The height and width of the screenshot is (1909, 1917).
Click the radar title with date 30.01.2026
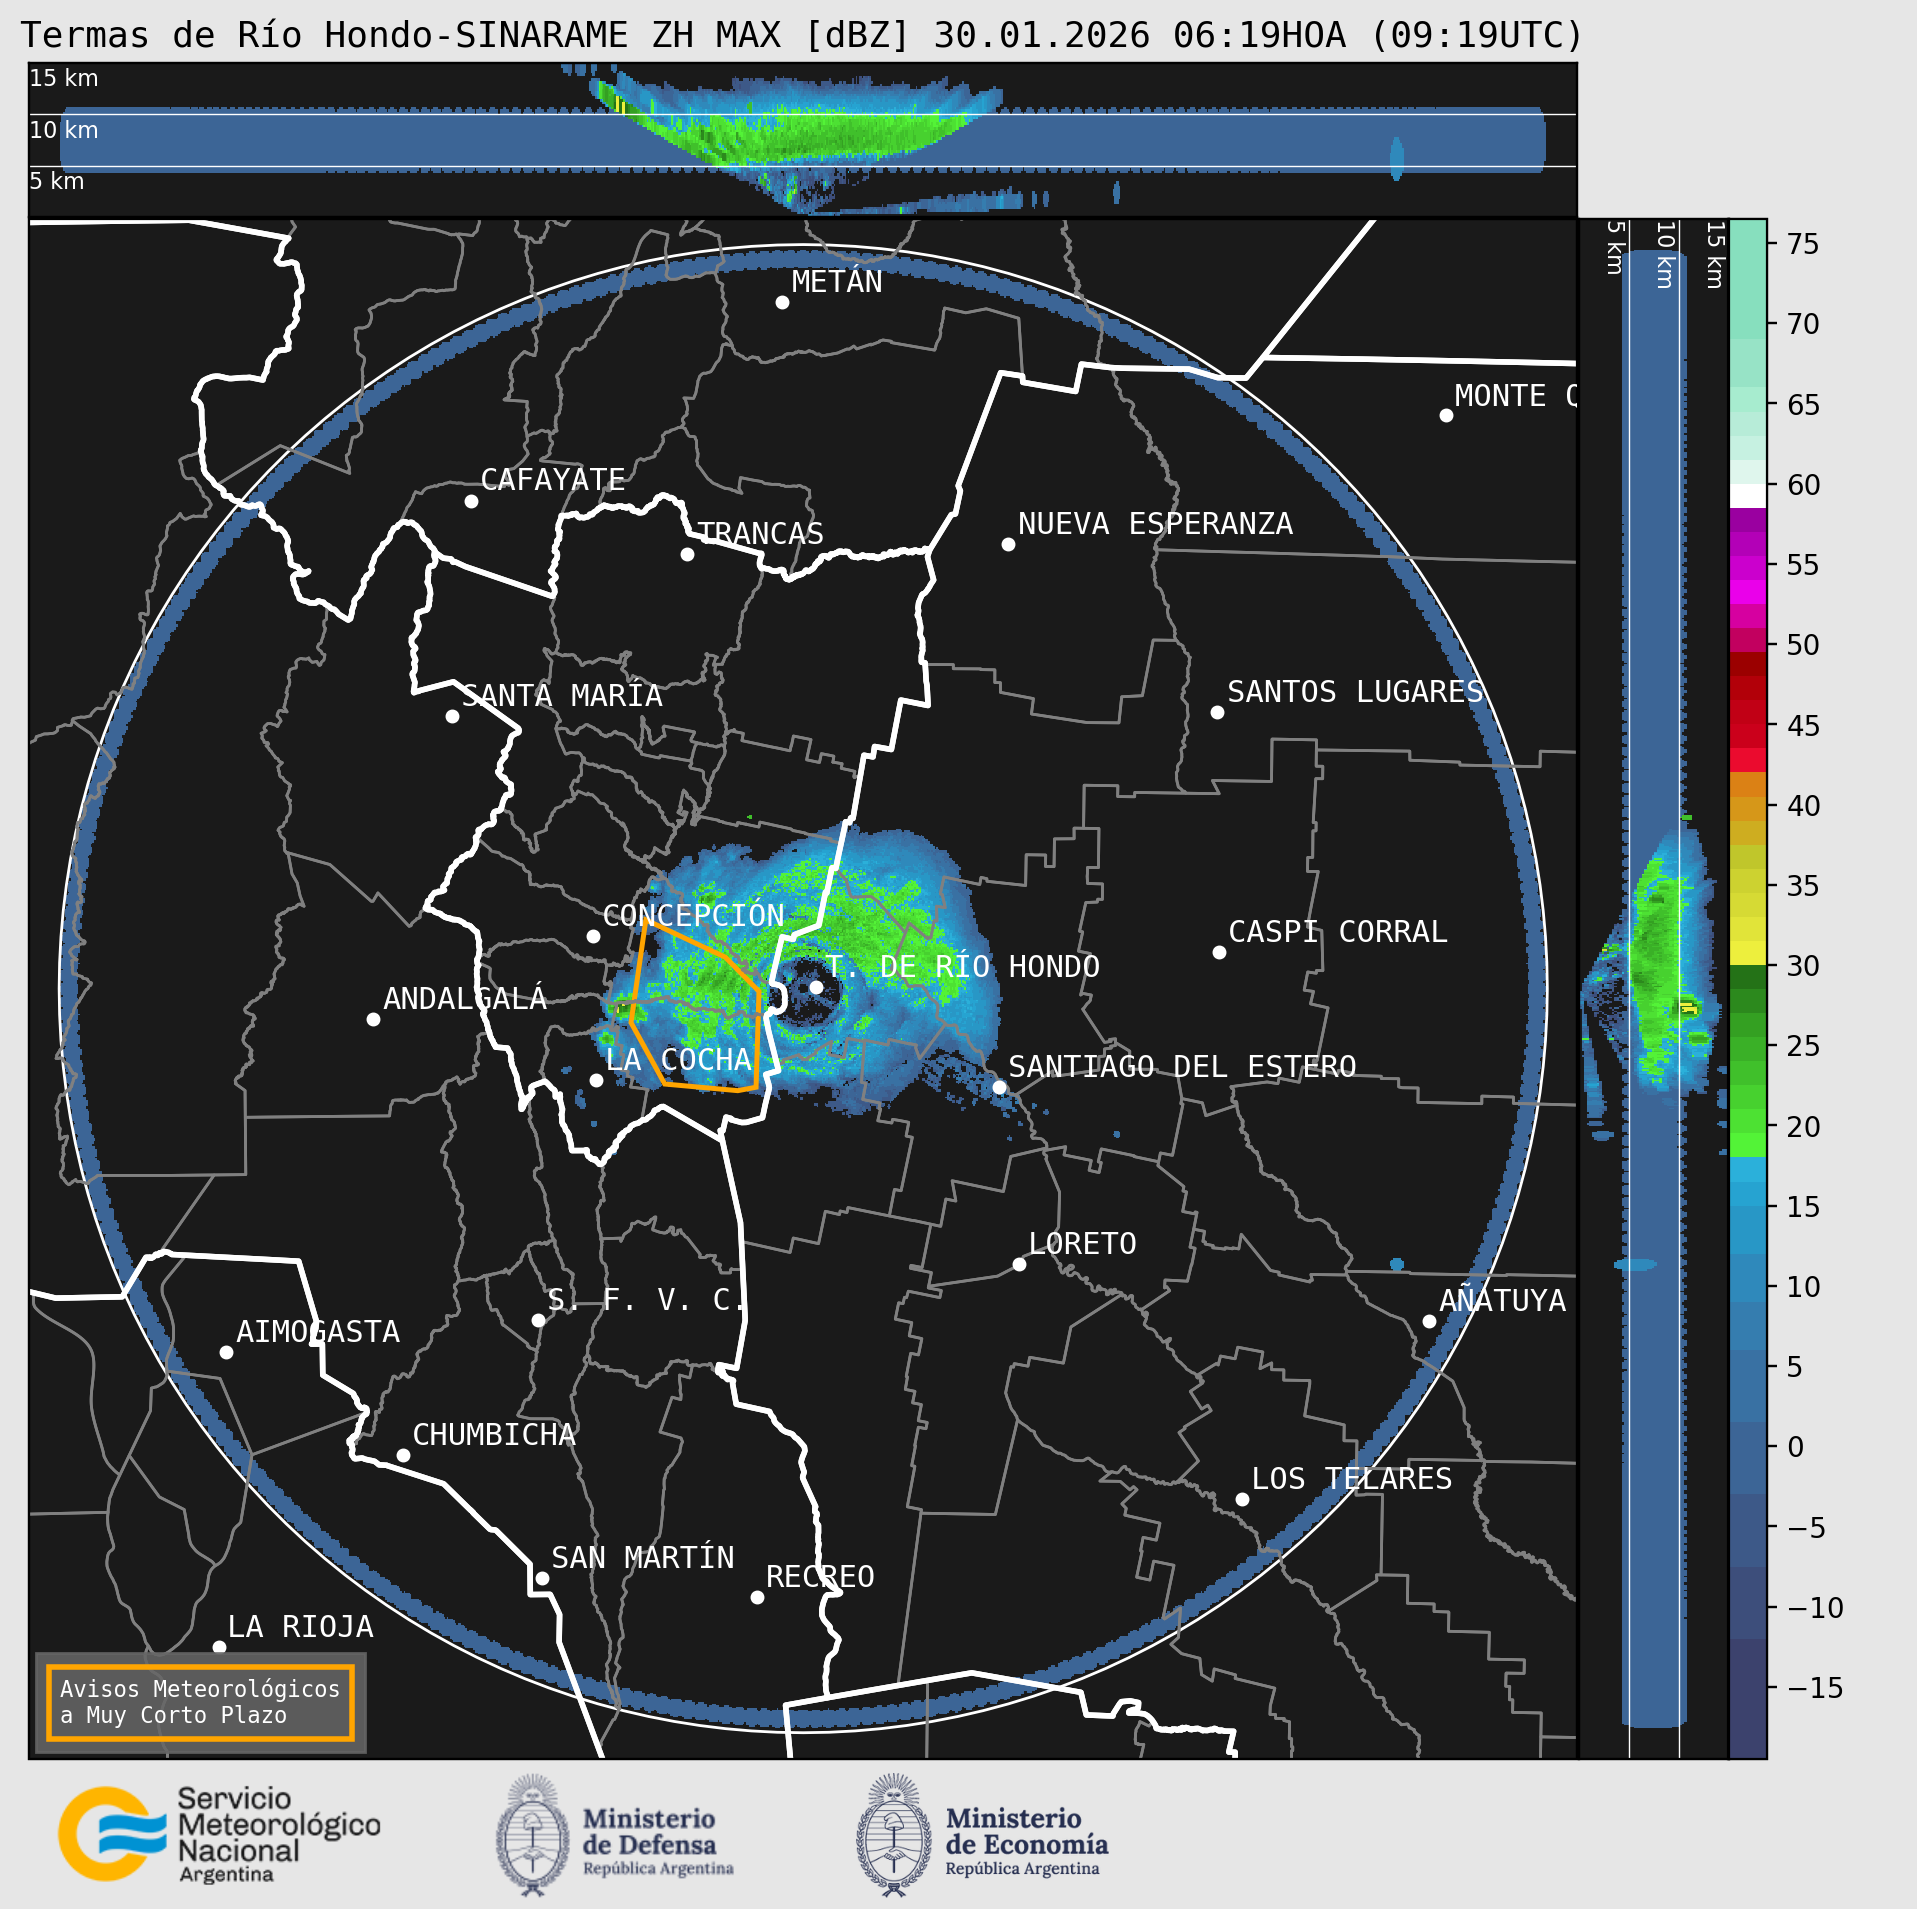click(x=802, y=35)
